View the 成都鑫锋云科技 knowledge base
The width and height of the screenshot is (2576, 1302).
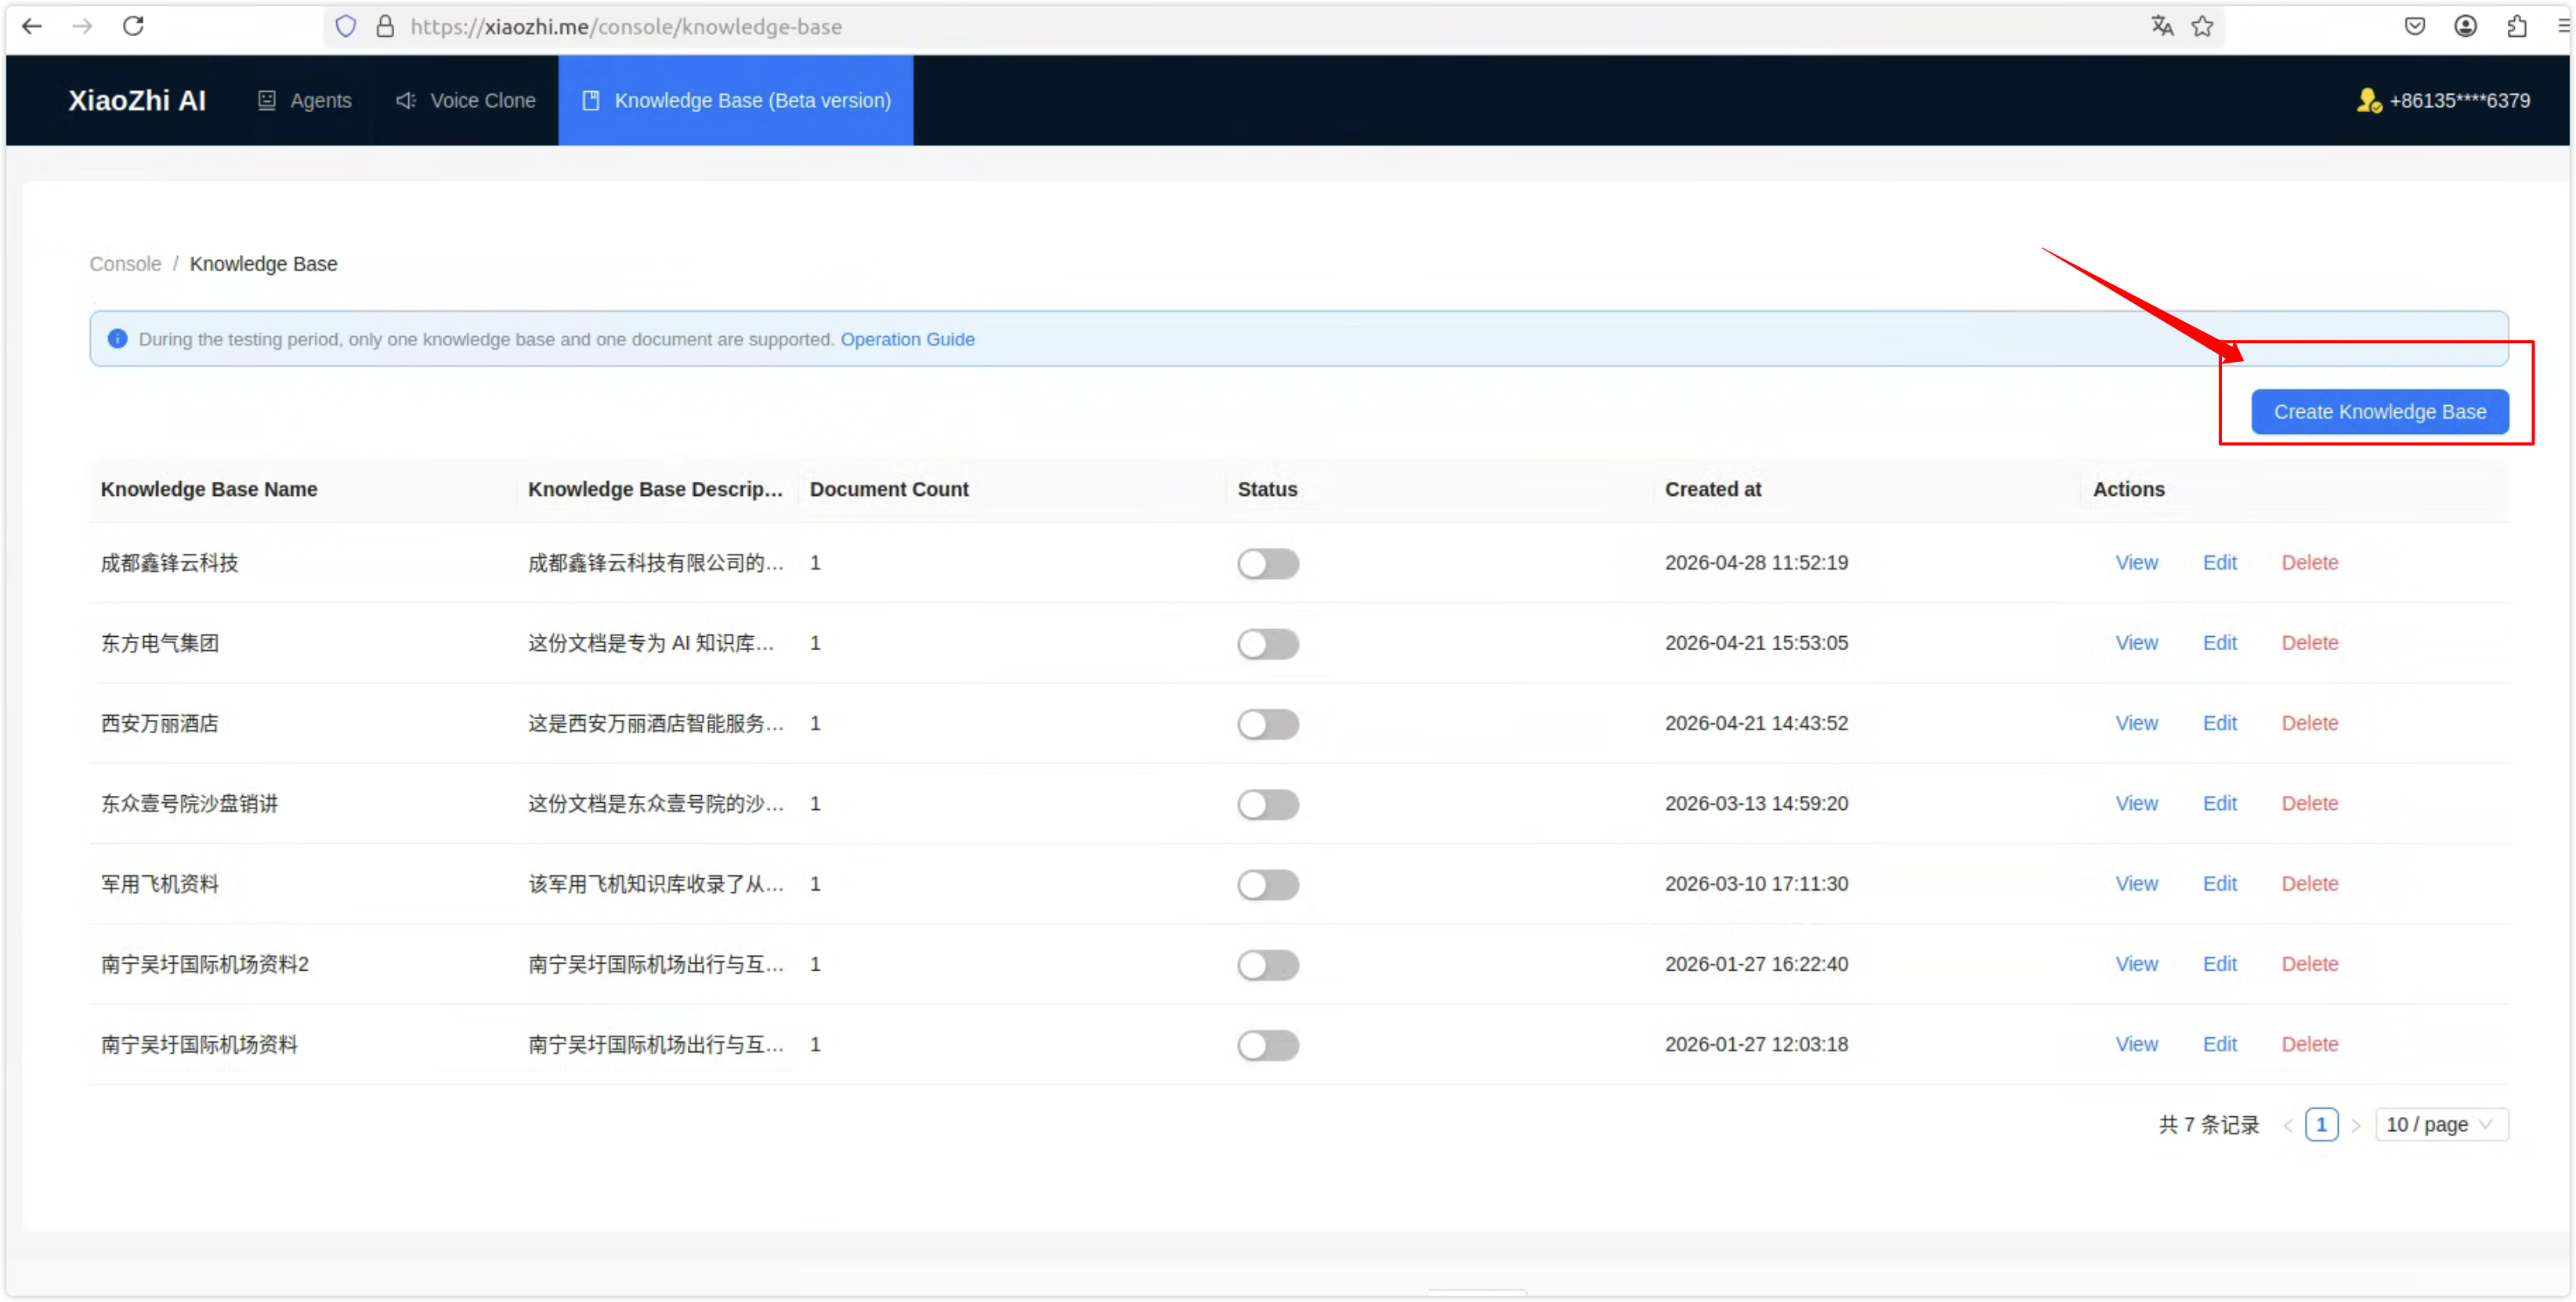pyautogui.click(x=2136, y=563)
